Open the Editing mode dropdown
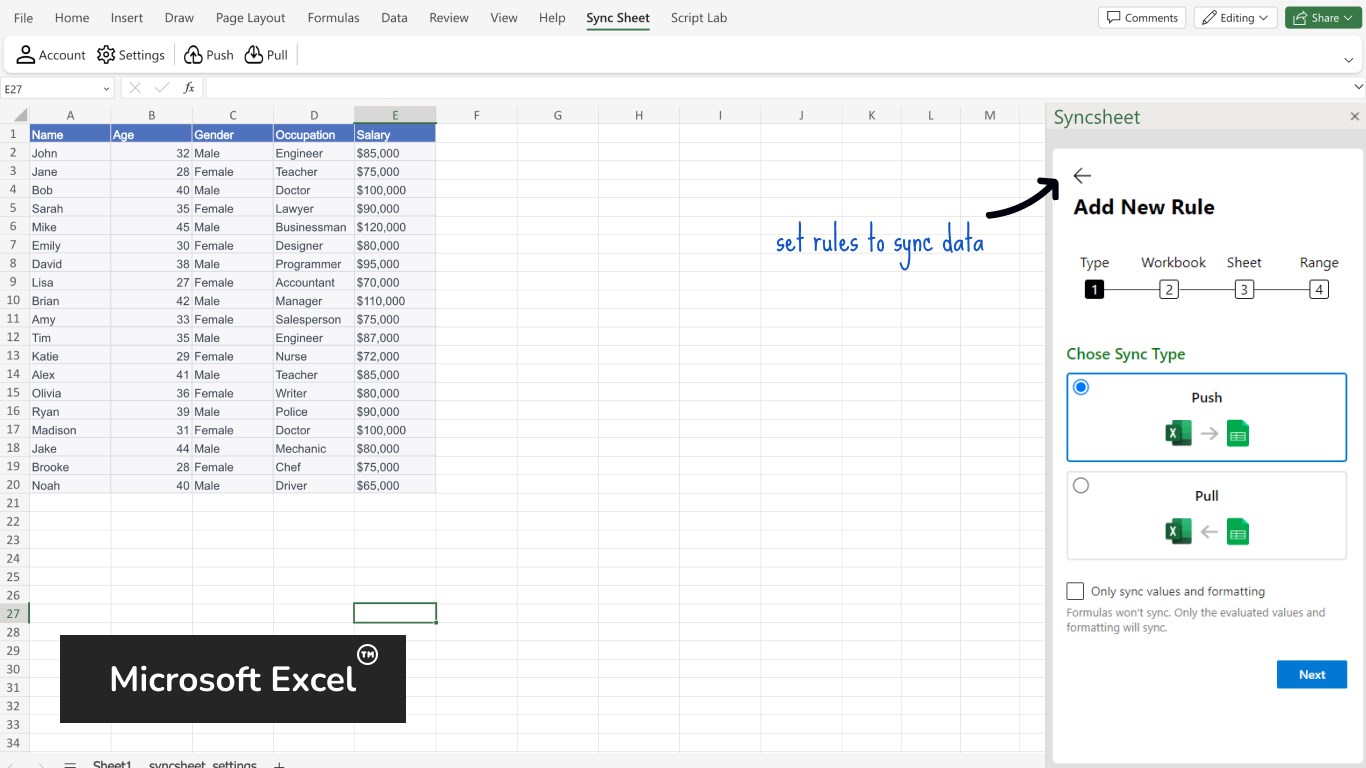This screenshot has width=1366, height=768. coord(1235,18)
